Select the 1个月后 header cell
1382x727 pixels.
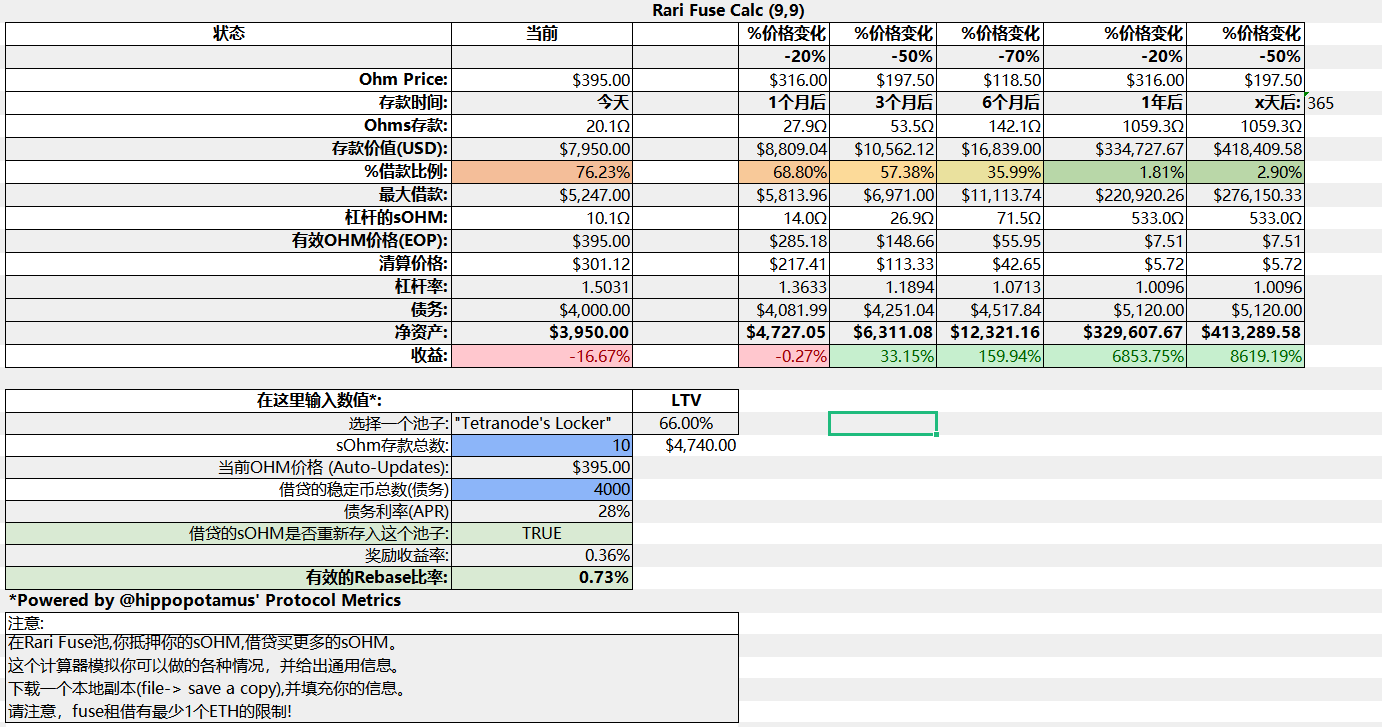tap(783, 102)
